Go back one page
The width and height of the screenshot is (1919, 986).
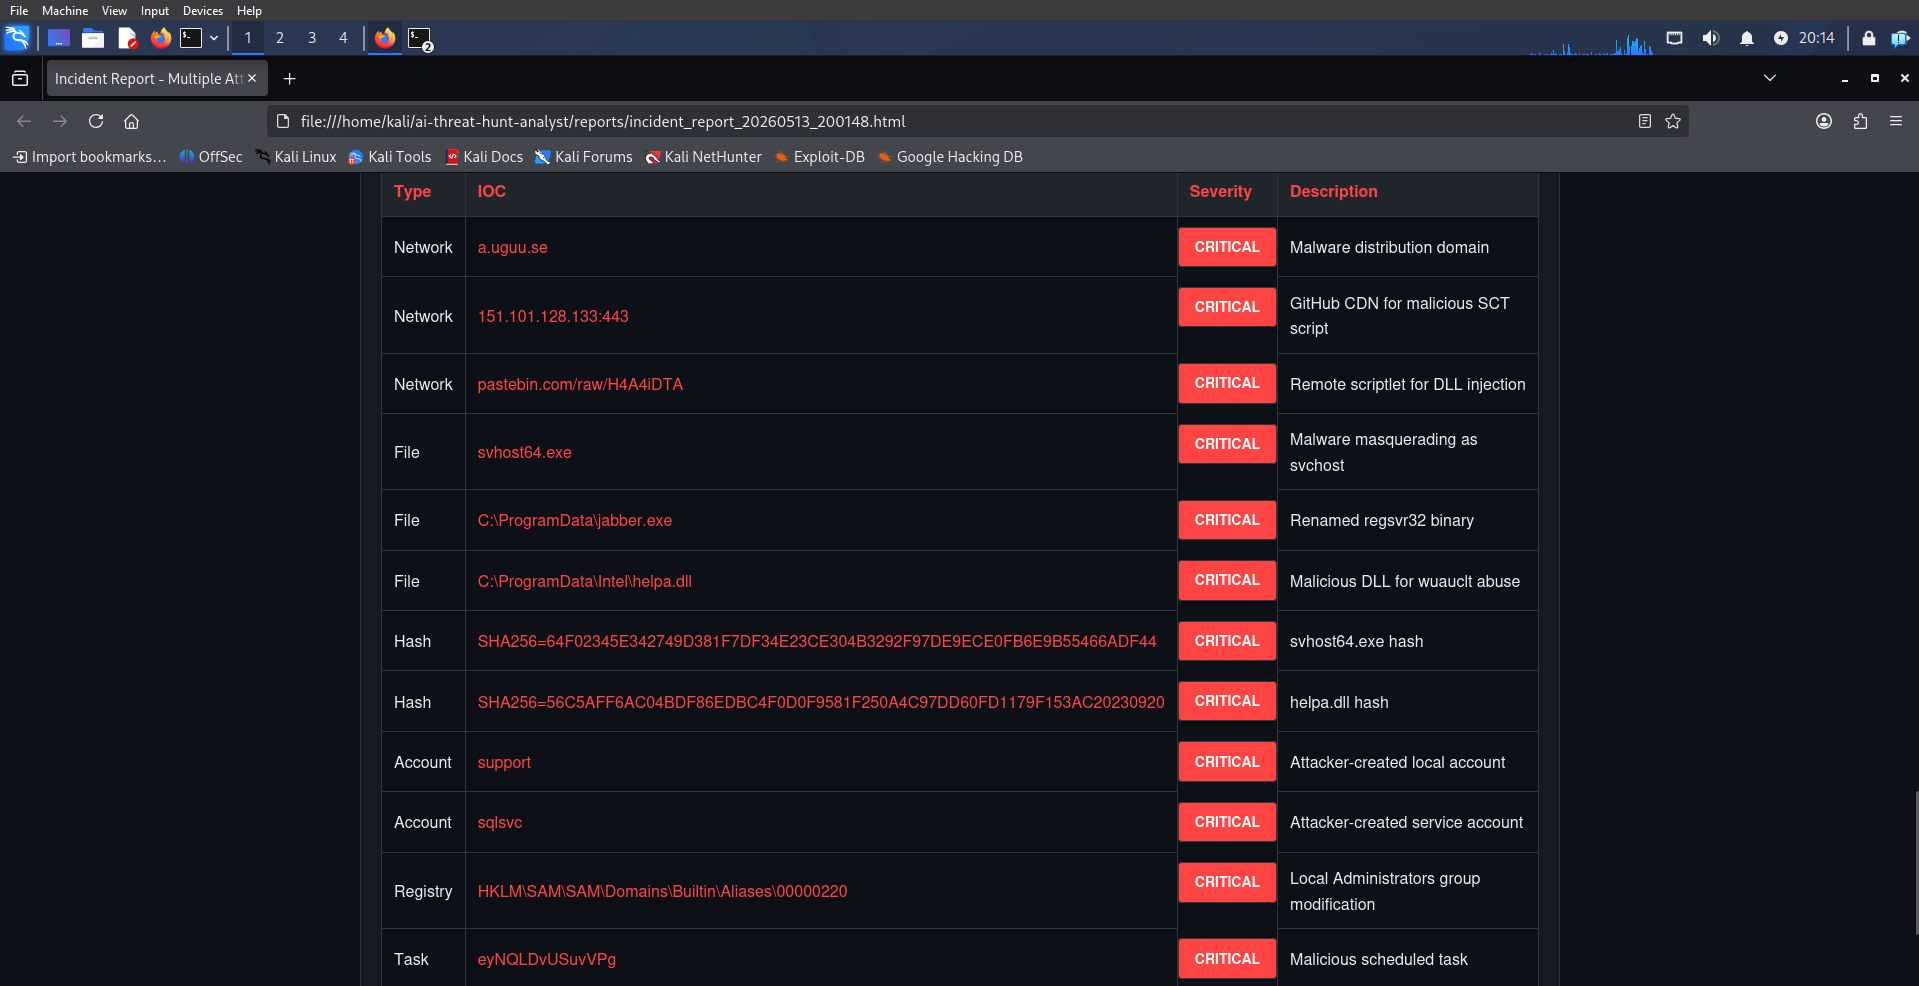pyautogui.click(x=24, y=121)
